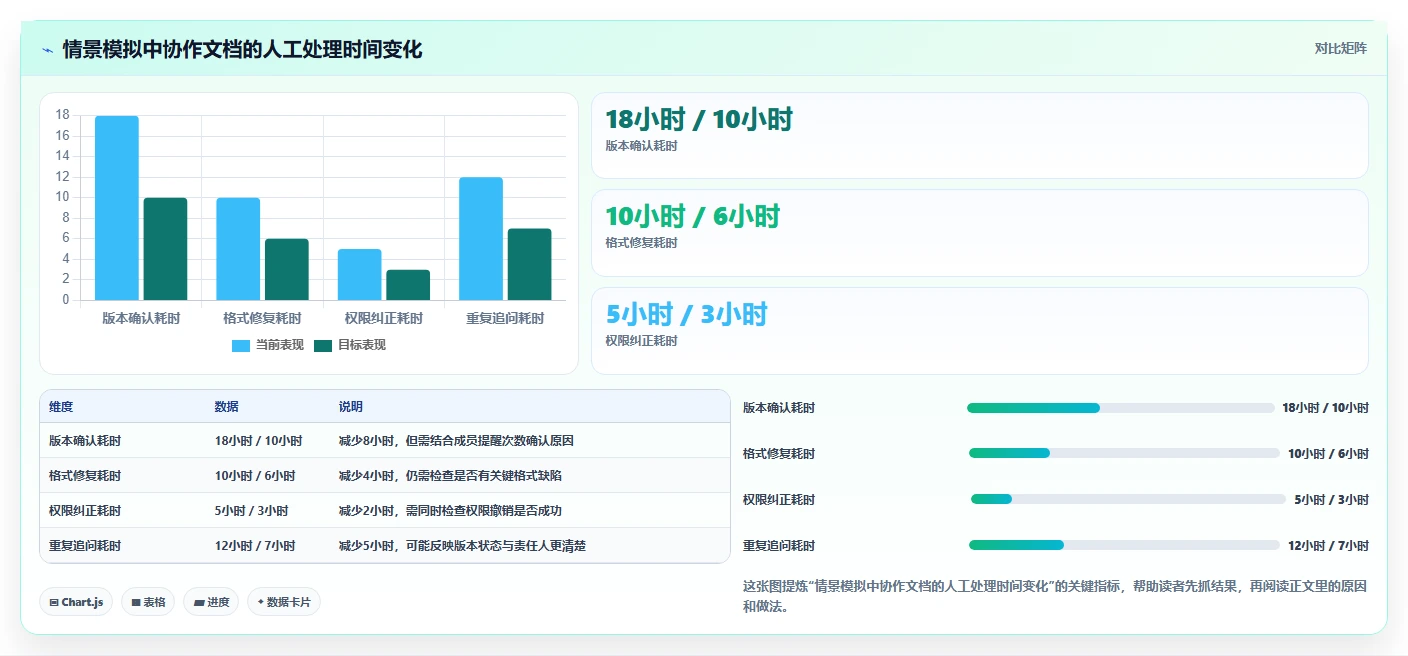Click the 进度 tag chip

tap(211, 602)
